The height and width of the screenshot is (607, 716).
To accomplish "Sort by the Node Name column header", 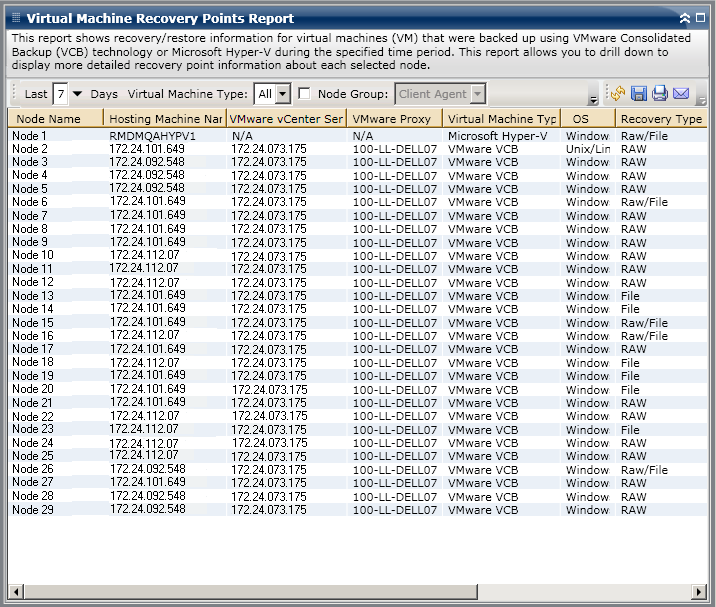I will tap(55, 119).
